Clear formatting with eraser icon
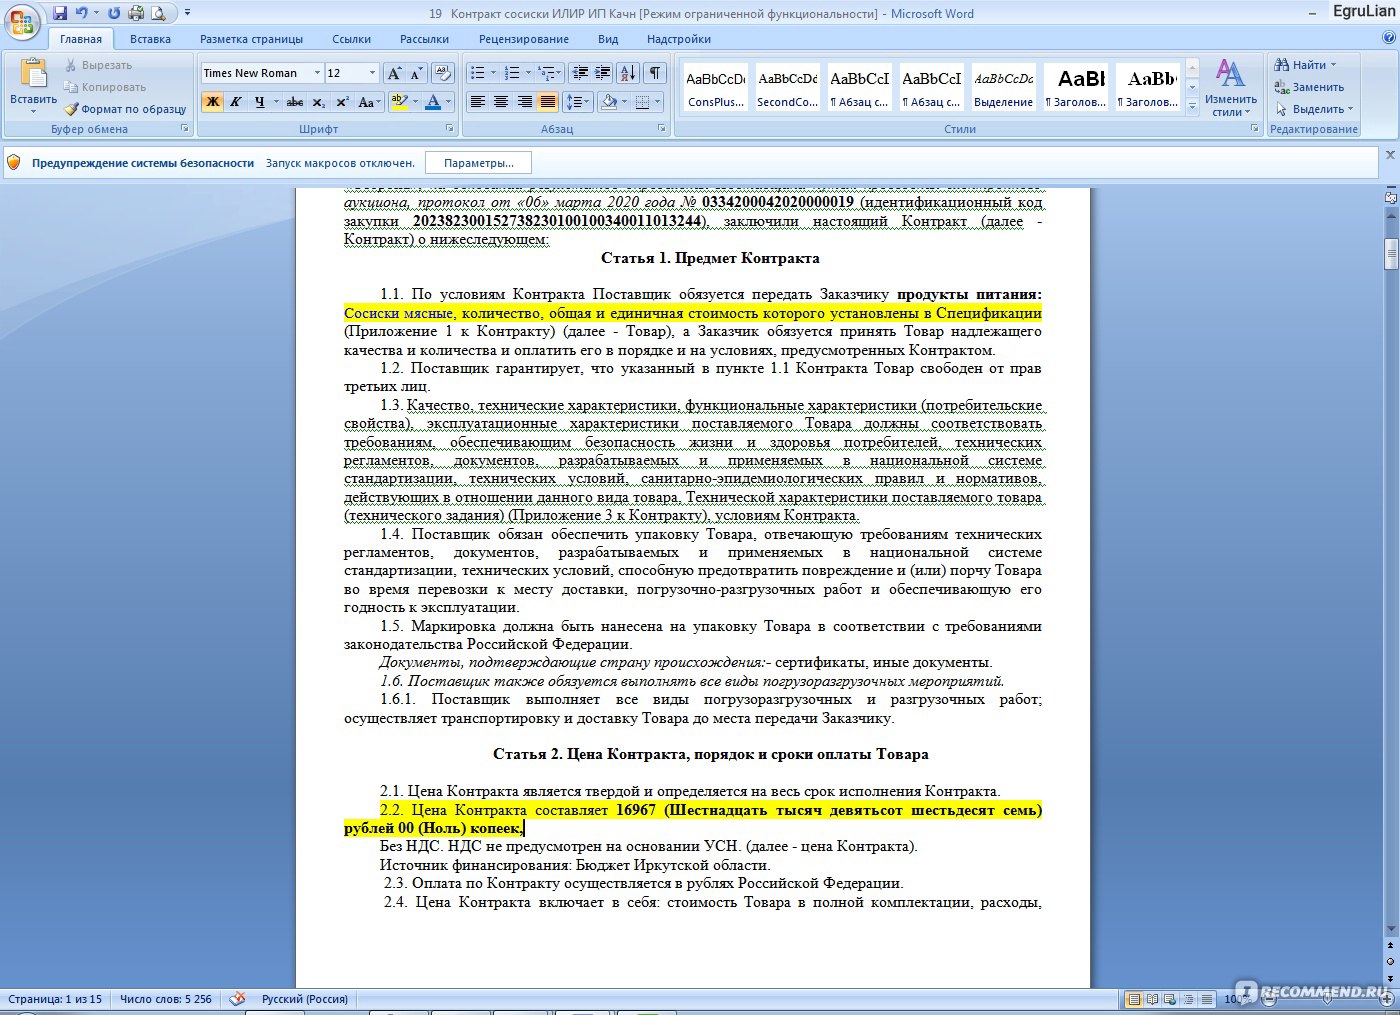 443,73
